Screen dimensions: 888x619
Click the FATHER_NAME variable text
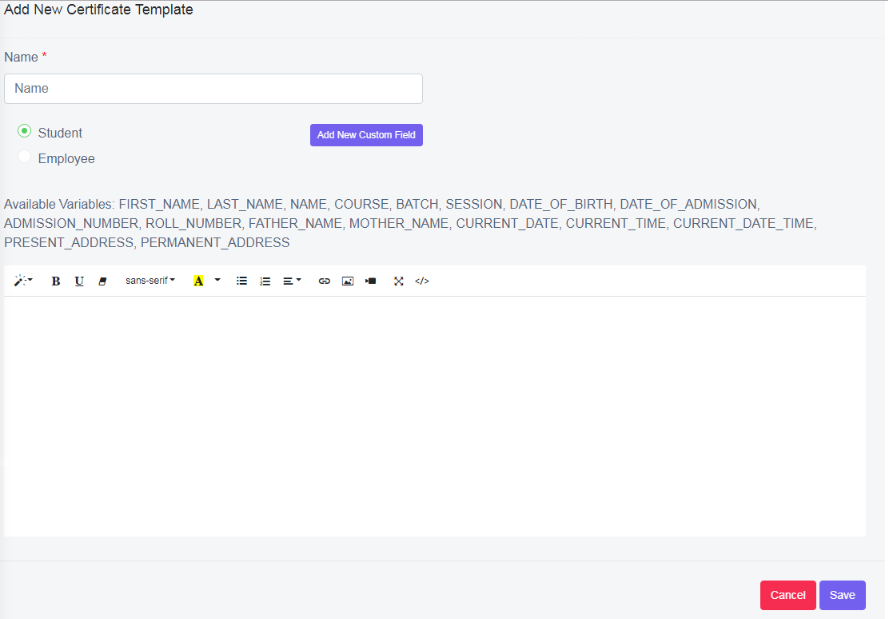tap(295, 224)
